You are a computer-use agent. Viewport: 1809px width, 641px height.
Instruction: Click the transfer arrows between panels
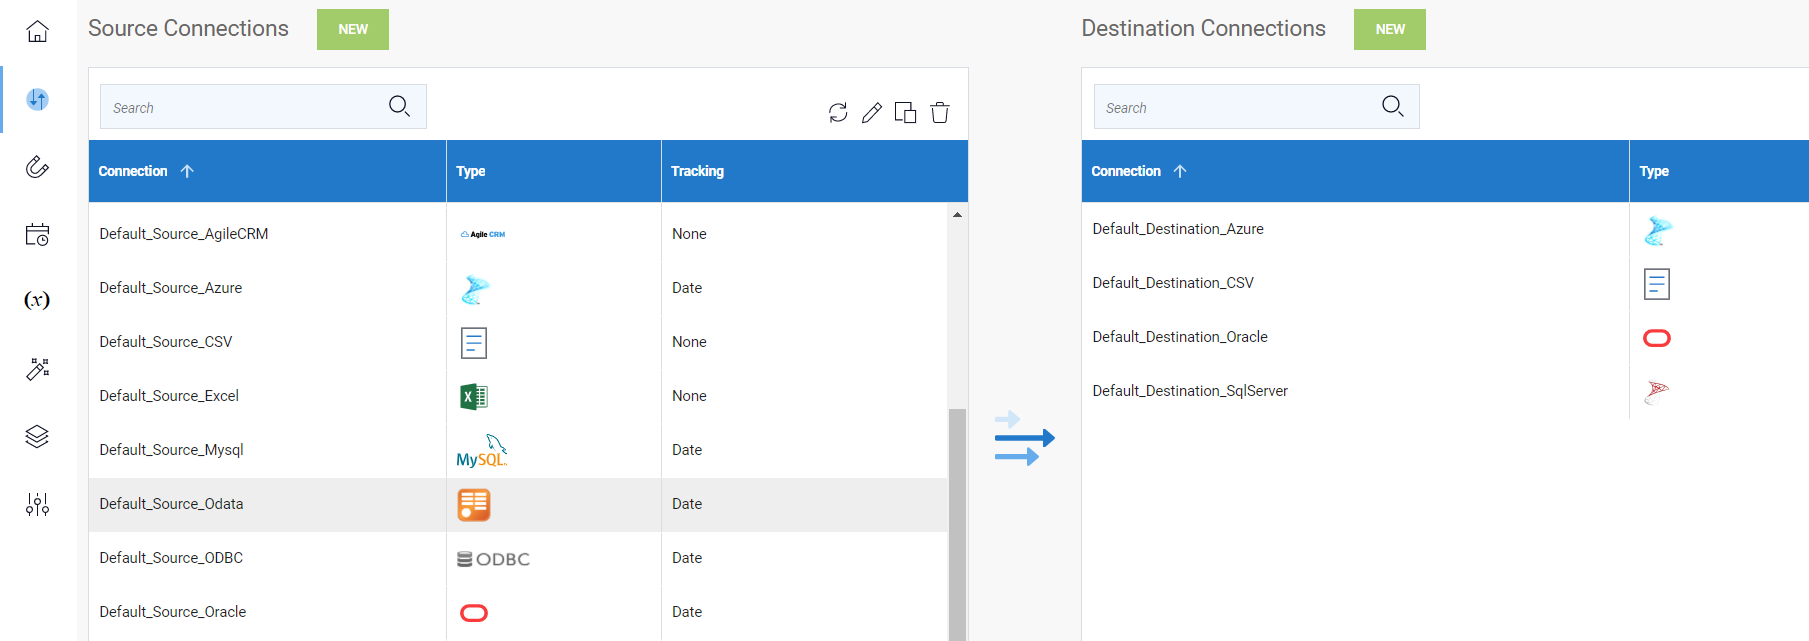[x=1024, y=438]
